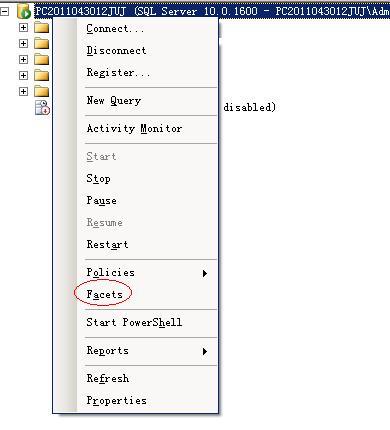This screenshot has height=430, width=390.
Task: Click the SQL Server Agent disabled icon
Action: point(42,107)
